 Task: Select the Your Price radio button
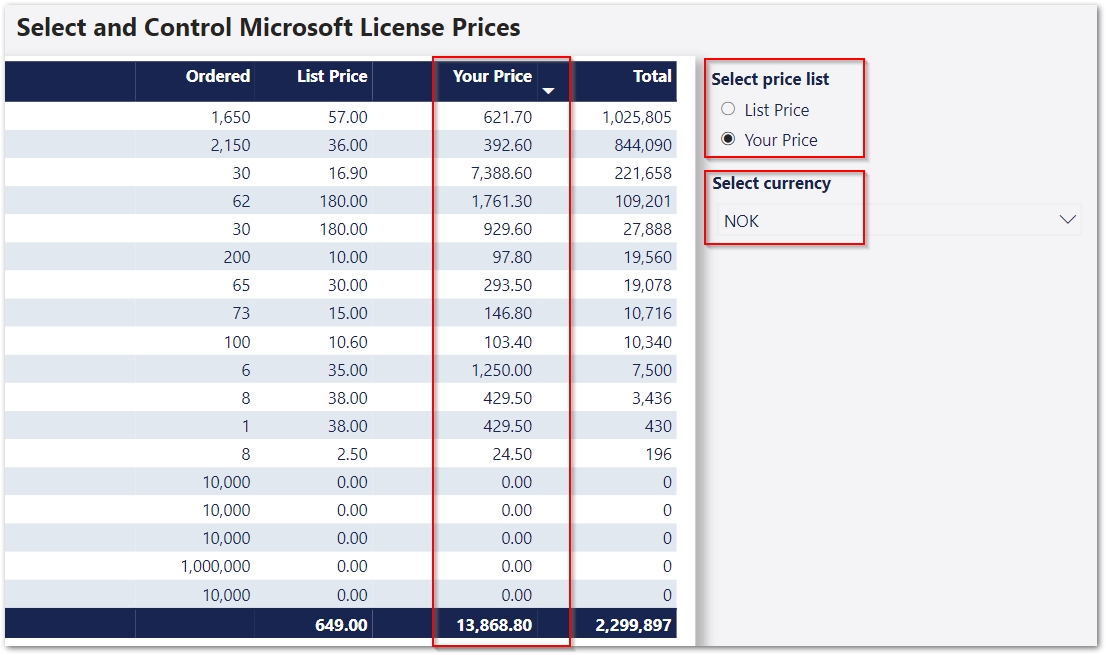coord(728,139)
